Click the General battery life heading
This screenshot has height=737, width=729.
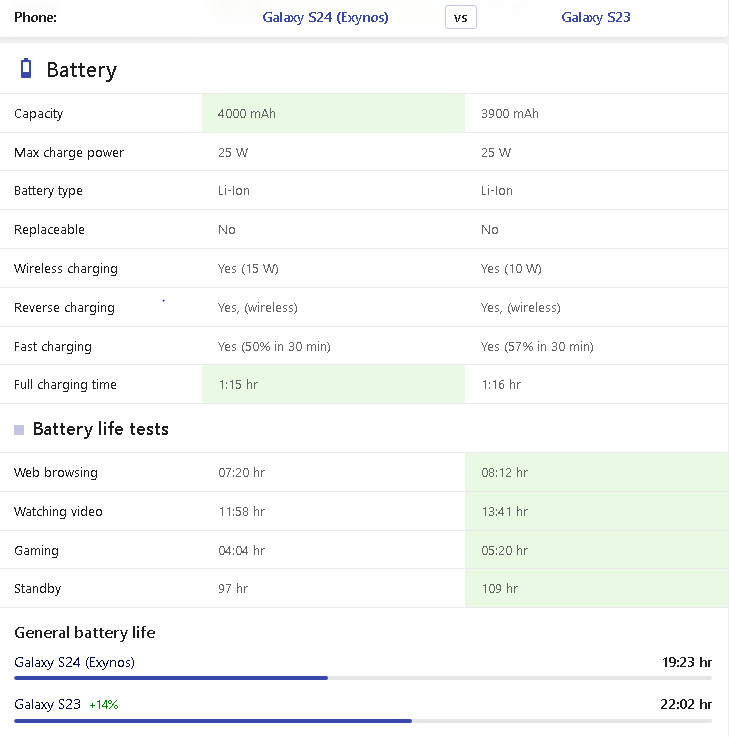click(85, 632)
